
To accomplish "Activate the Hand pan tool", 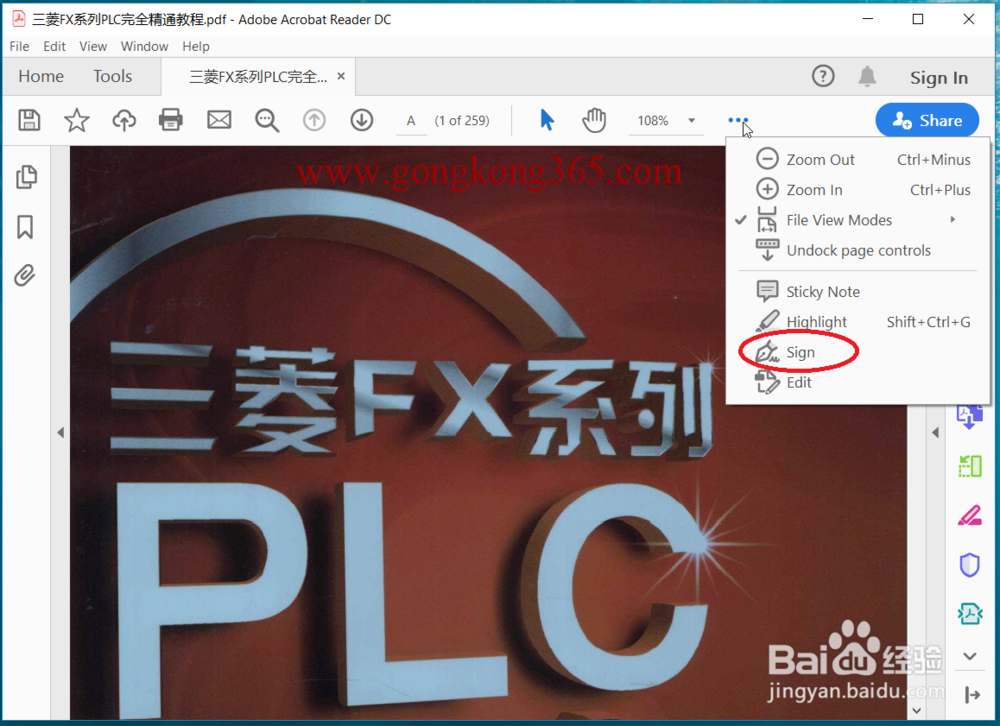I will [x=594, y=120].
